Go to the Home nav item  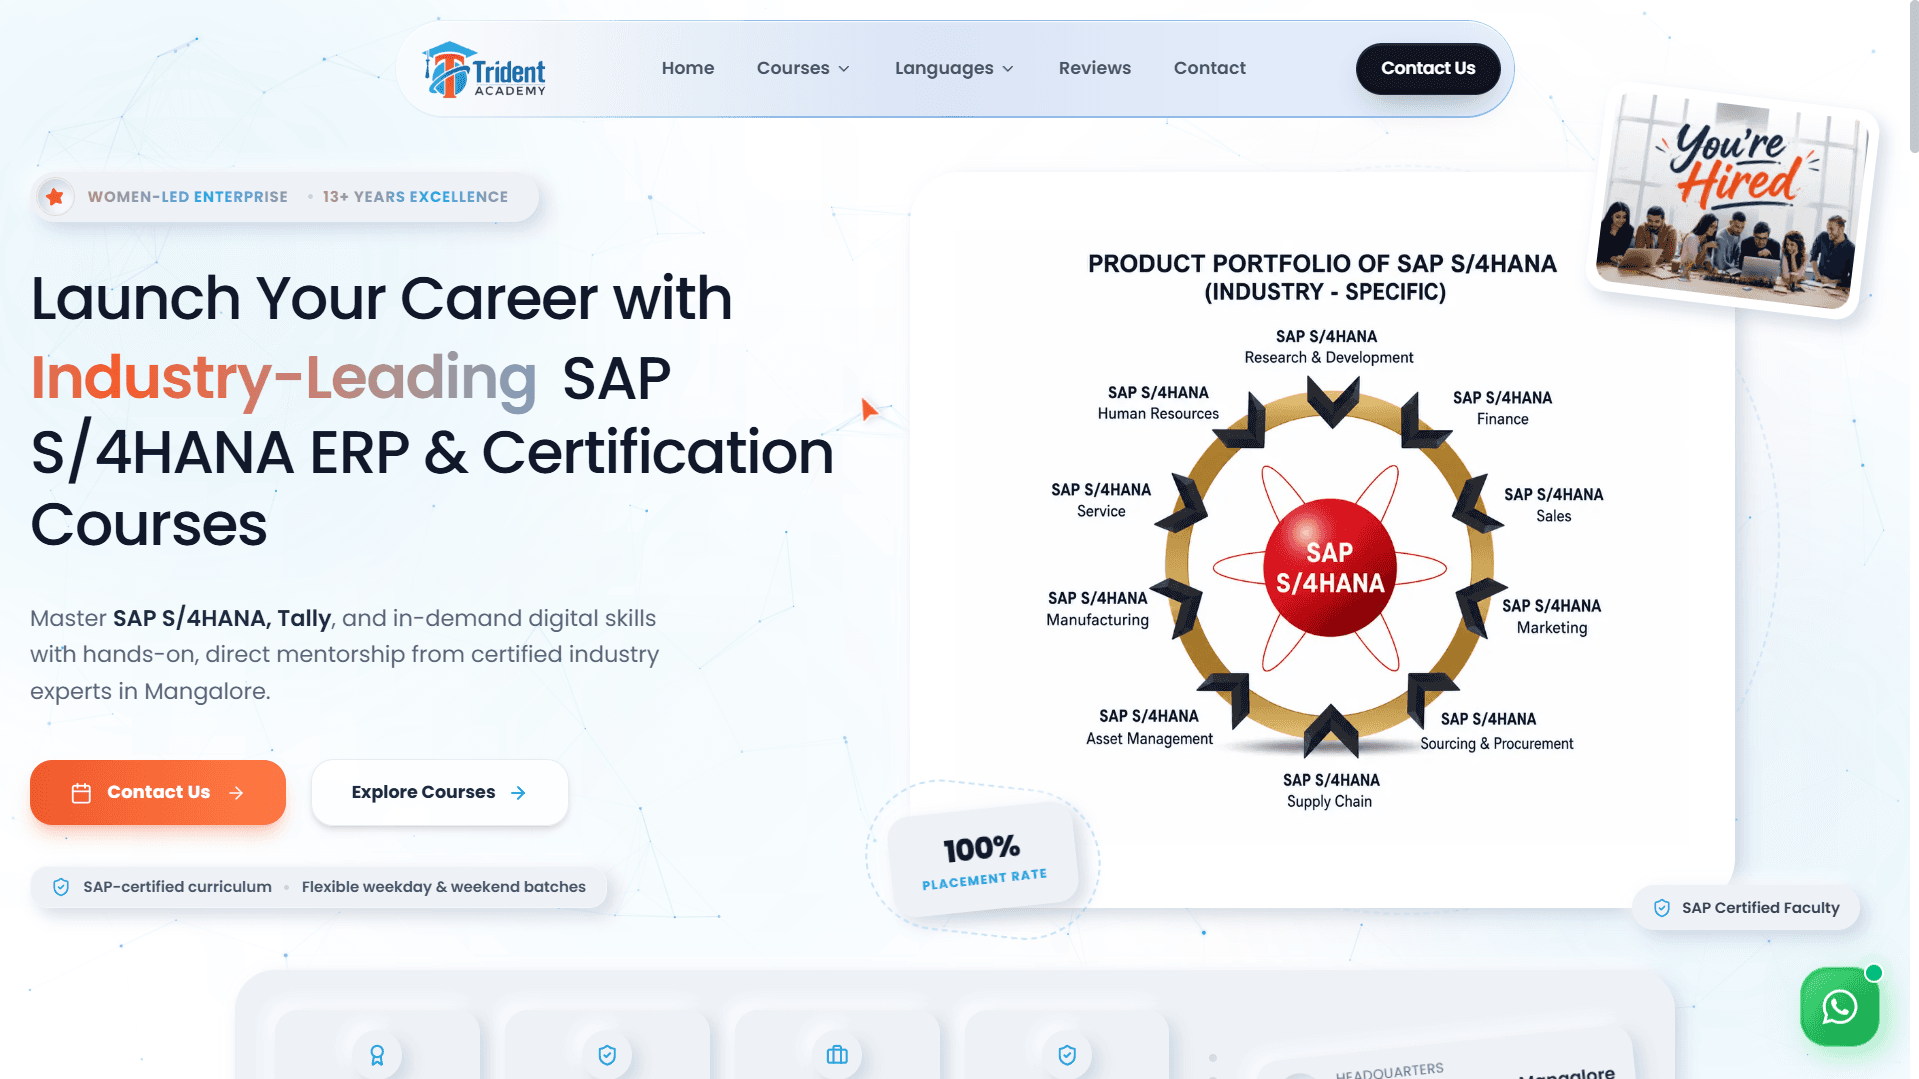[688, 68]
